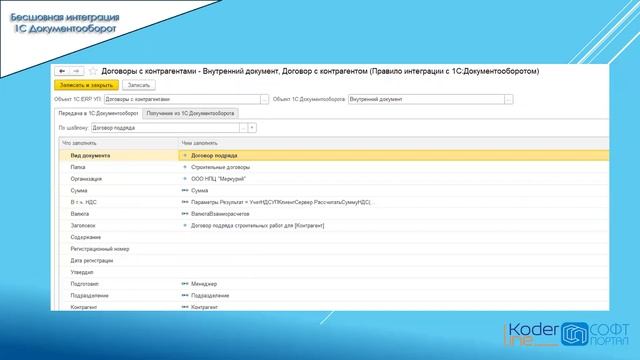The height and width of the screenshot is (360, 640).
Task: Click 'ВалютаВзаиморасчетов' value
Action: (220, 214)
